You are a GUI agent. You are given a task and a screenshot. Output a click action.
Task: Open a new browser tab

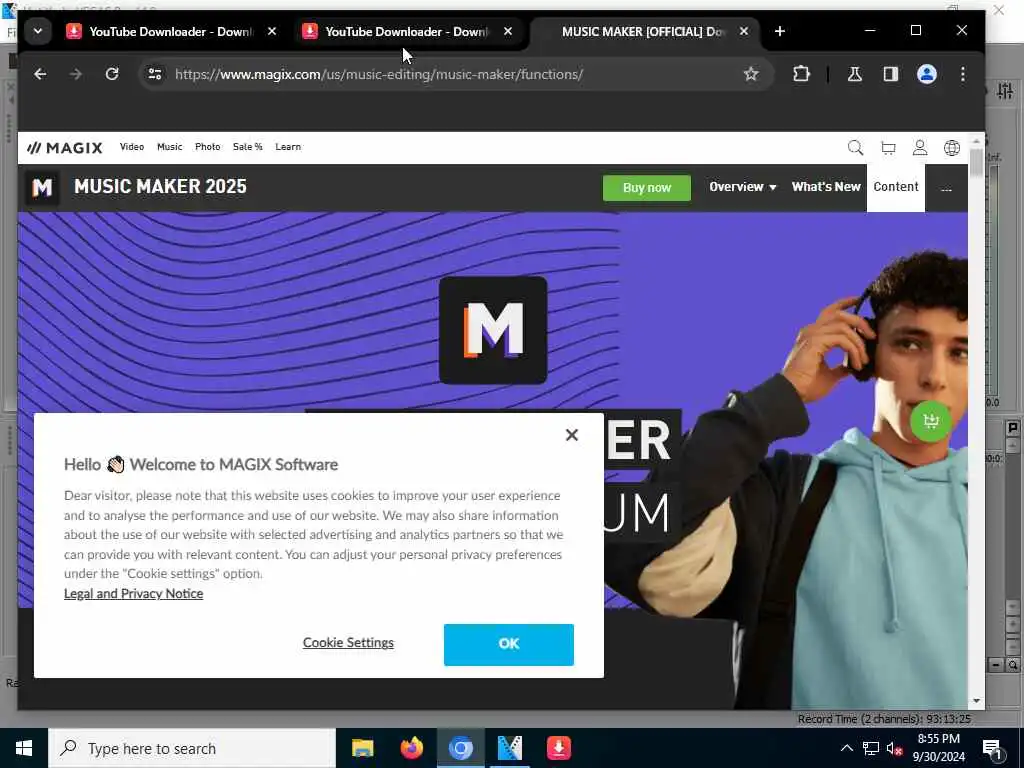(x=780, y=31)
